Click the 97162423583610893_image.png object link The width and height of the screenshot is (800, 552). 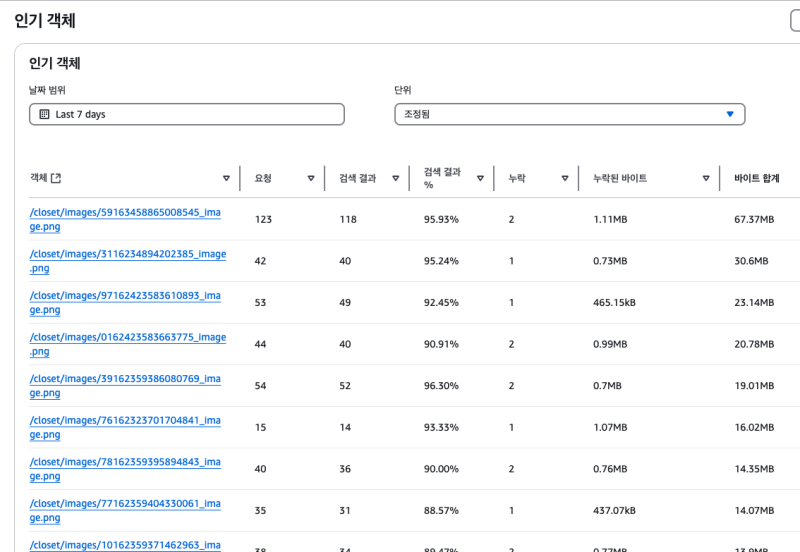click(125, 296)
